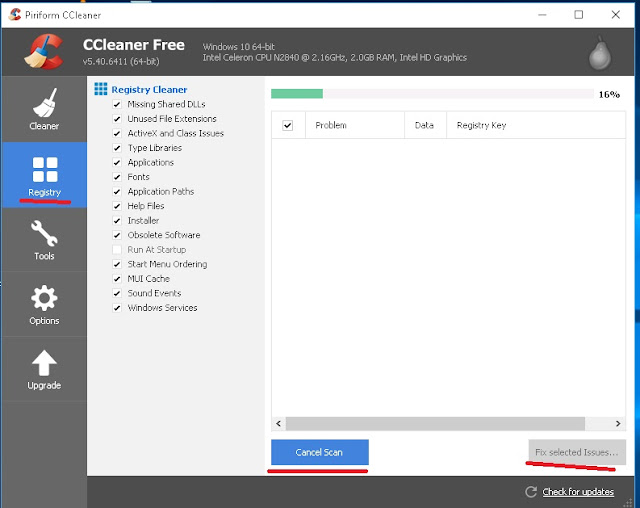The height and width of the screenshot is (508, 640).
Task: Click the 16% progress text
Action: coord(609,95)
